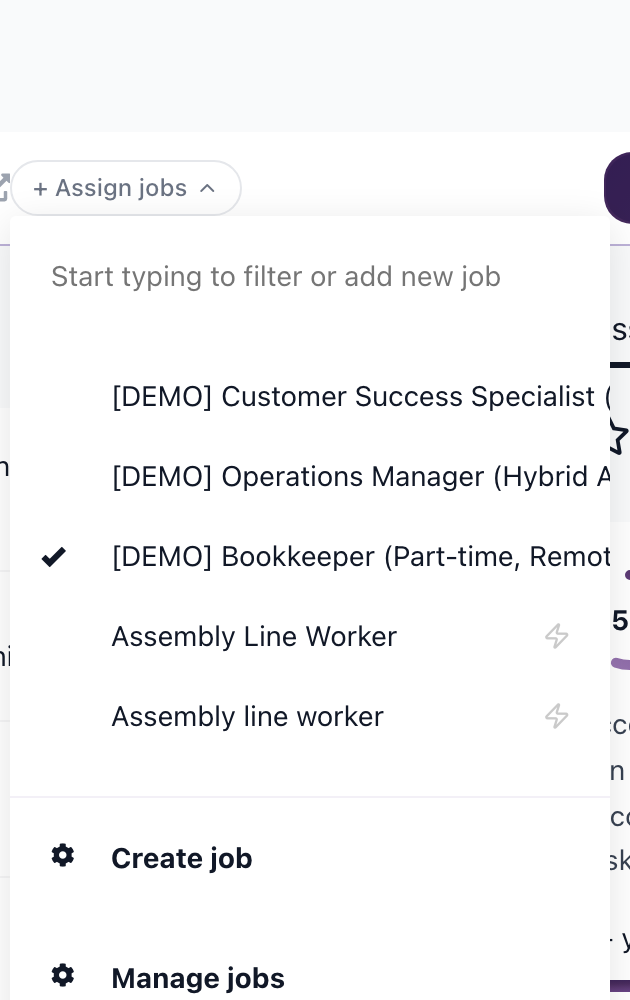Select [DEMO] Customer Success Specialist job
The height and width of the screenshot is (1000, 630).
[310, 397]
